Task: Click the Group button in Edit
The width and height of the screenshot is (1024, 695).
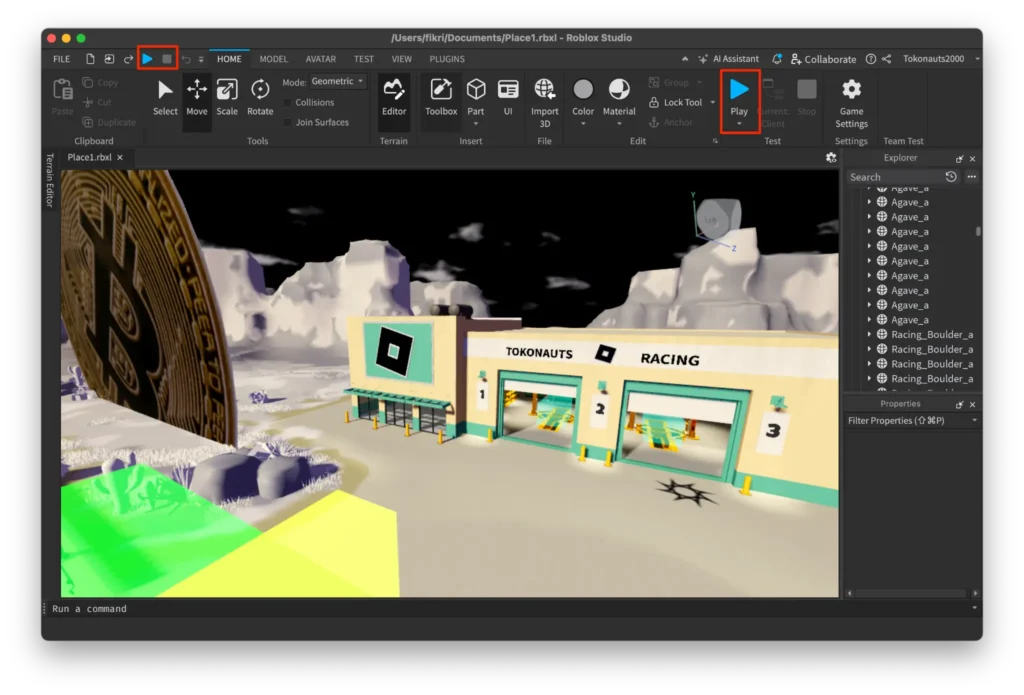Action: (669, 83)
